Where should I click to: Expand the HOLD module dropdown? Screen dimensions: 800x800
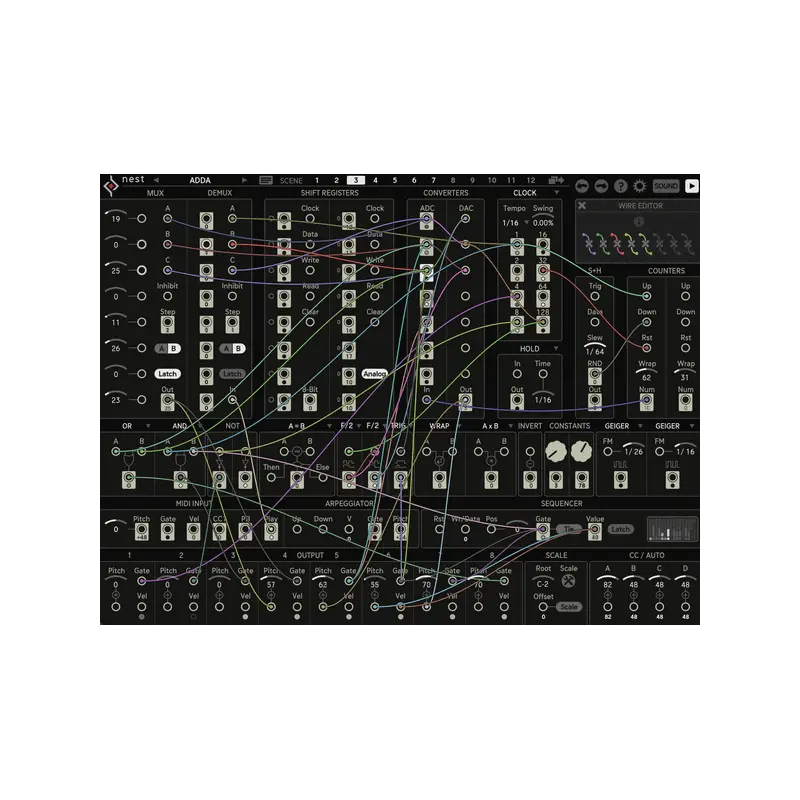click(556, 348)
